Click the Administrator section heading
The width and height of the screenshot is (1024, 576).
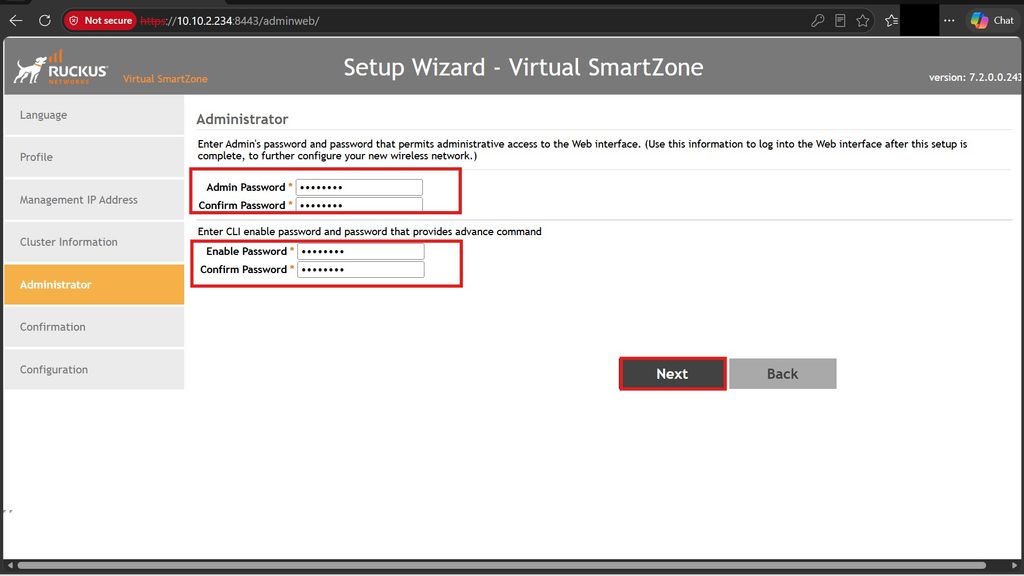242,120
